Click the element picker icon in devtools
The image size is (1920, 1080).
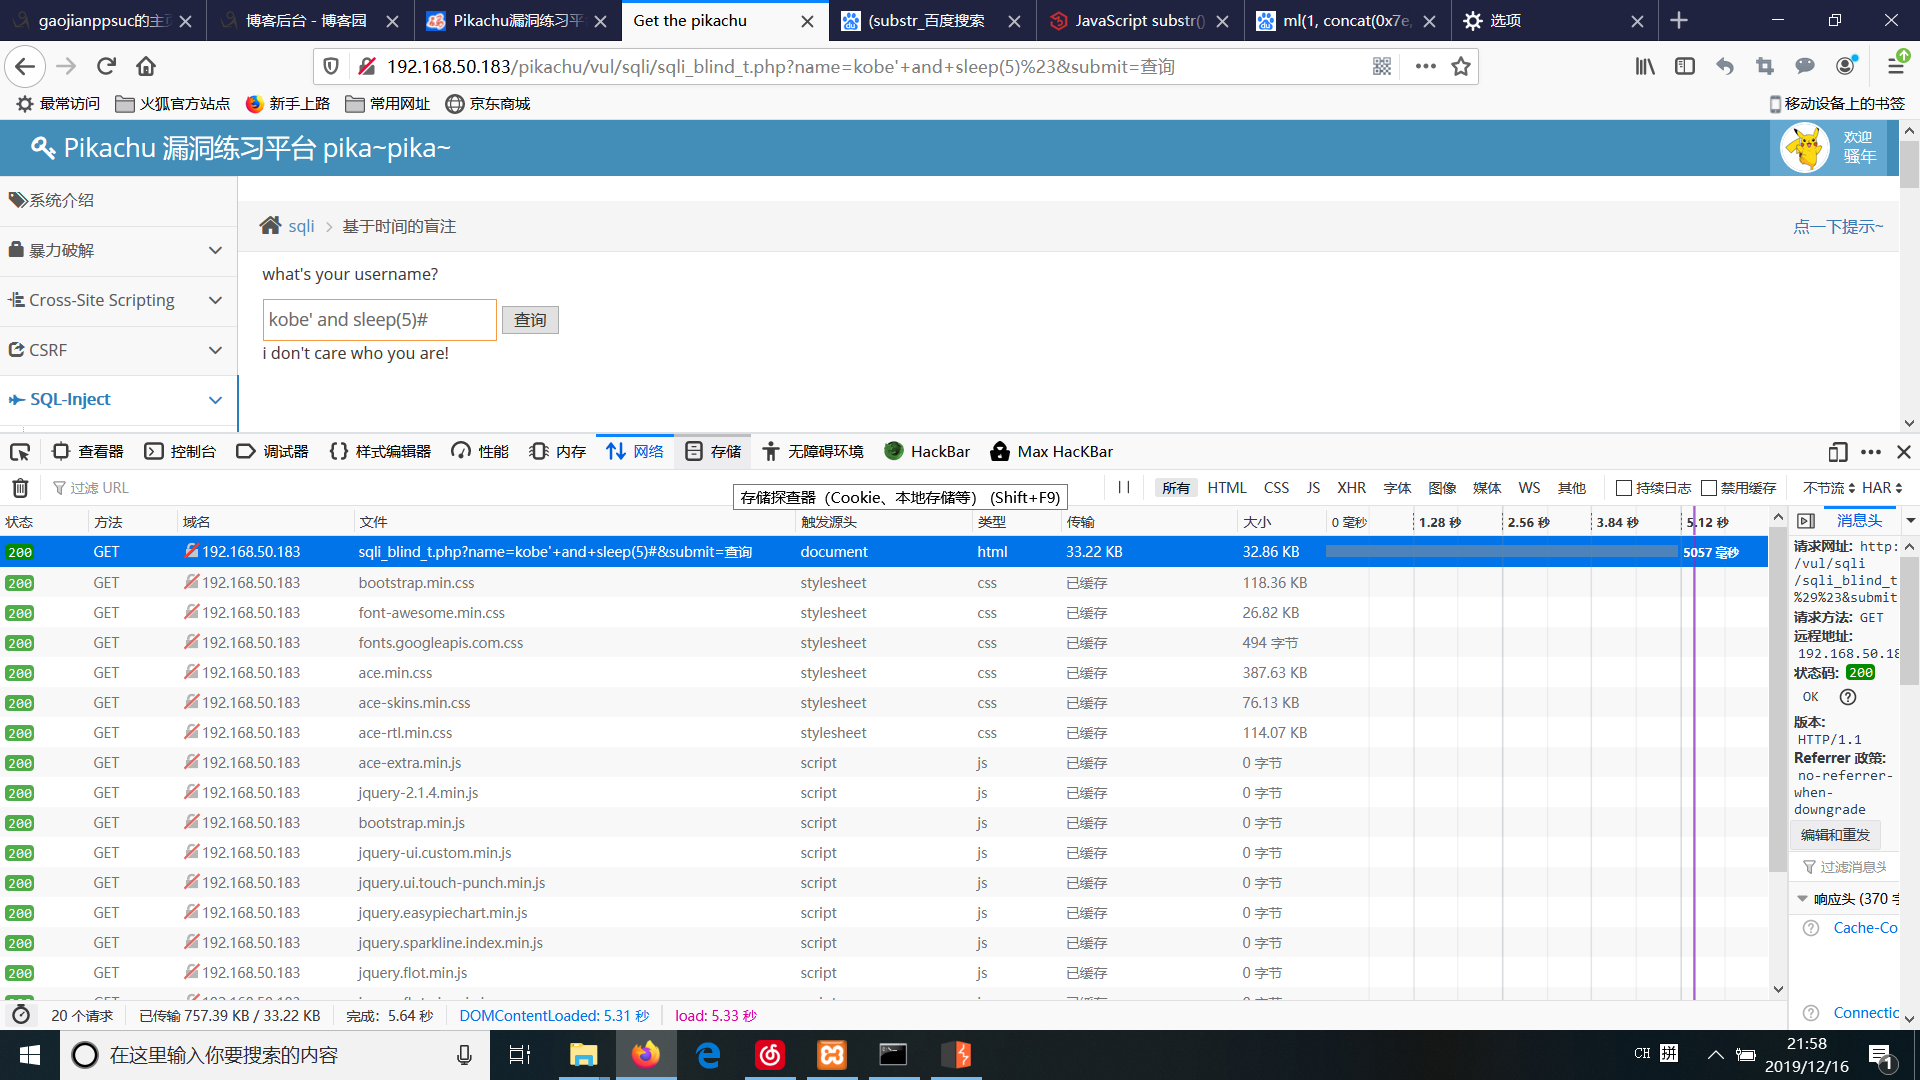[20, 452]
